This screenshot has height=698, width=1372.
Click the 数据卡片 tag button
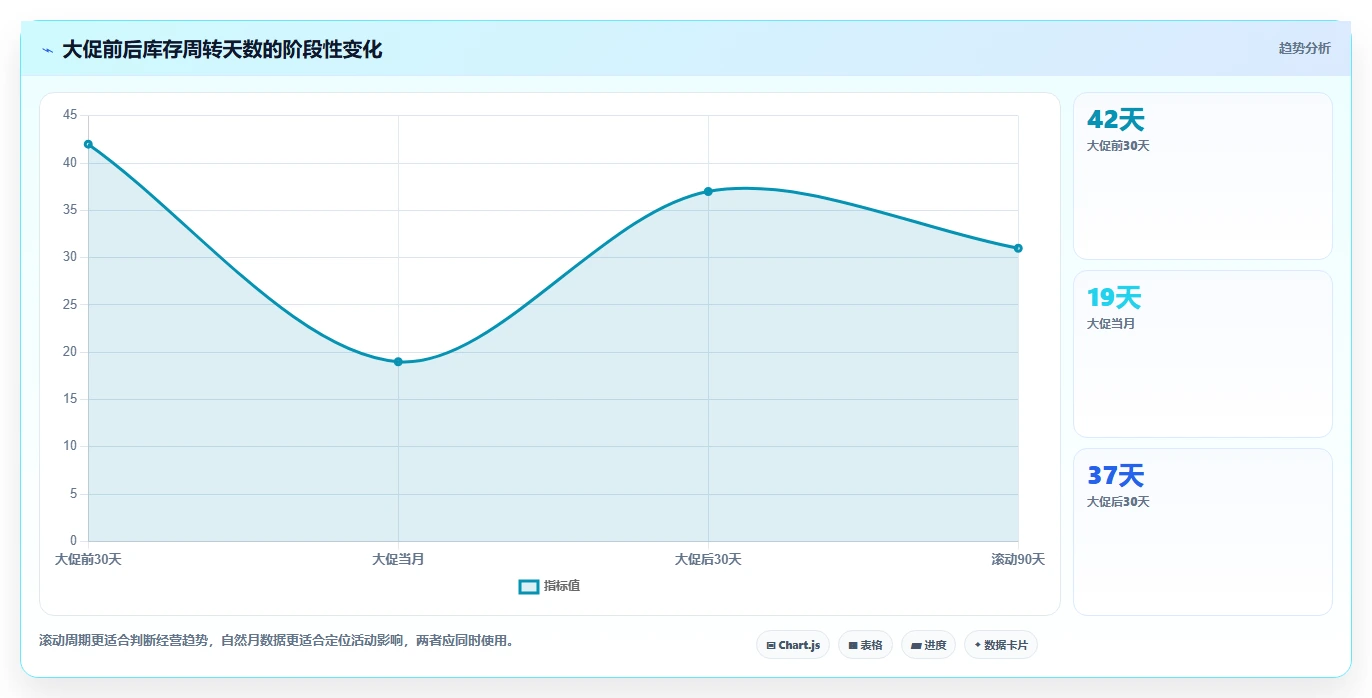click(1001, 645)
